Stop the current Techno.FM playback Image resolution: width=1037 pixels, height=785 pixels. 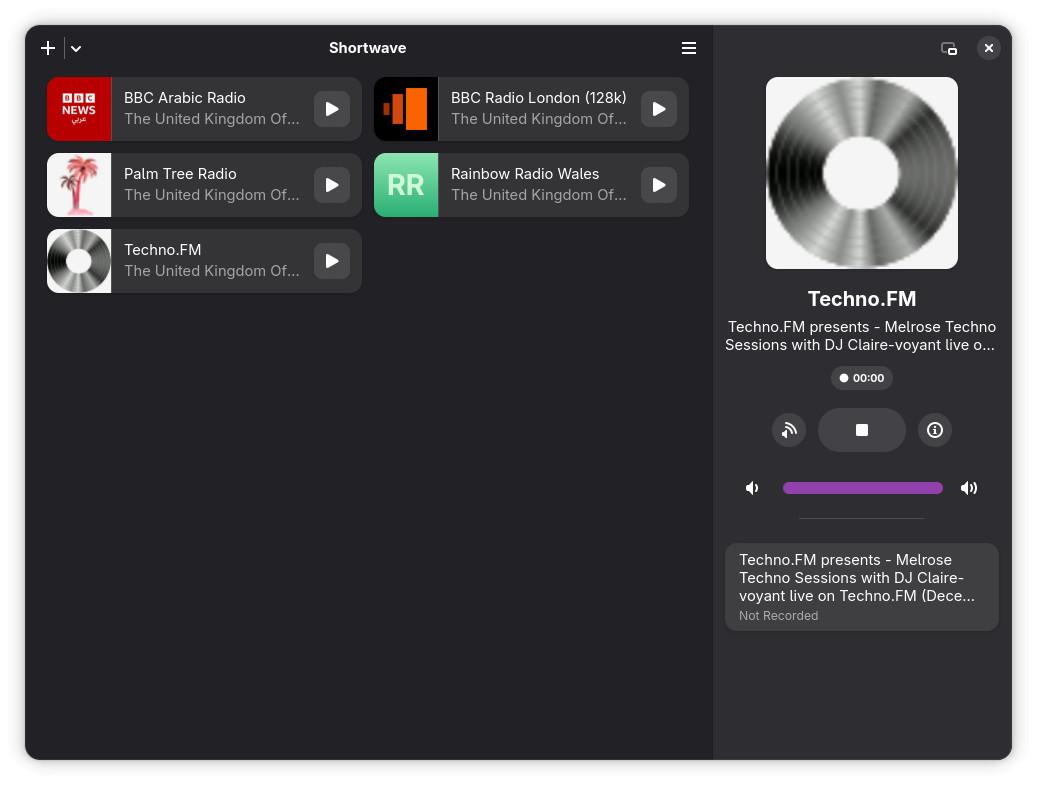pos(862,430)
